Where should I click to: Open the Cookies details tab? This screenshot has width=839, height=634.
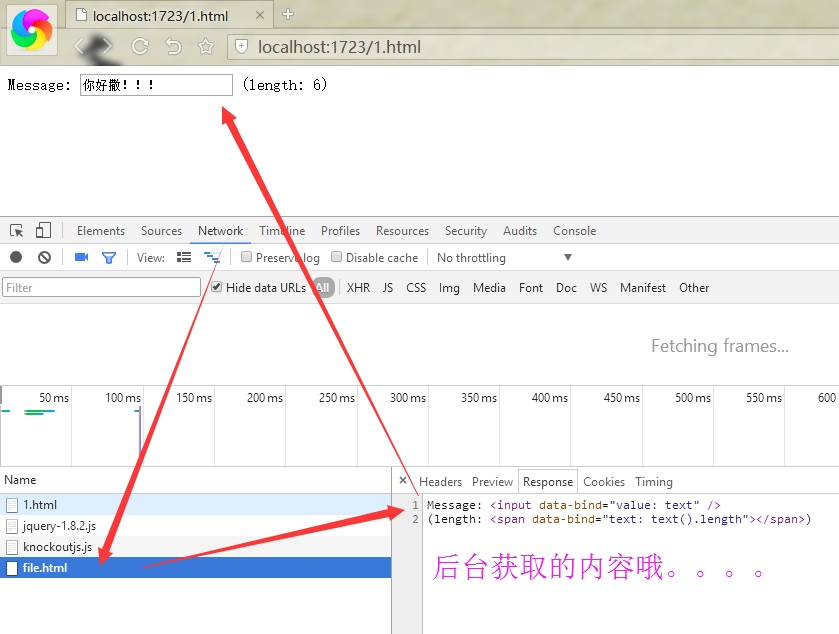604,482
